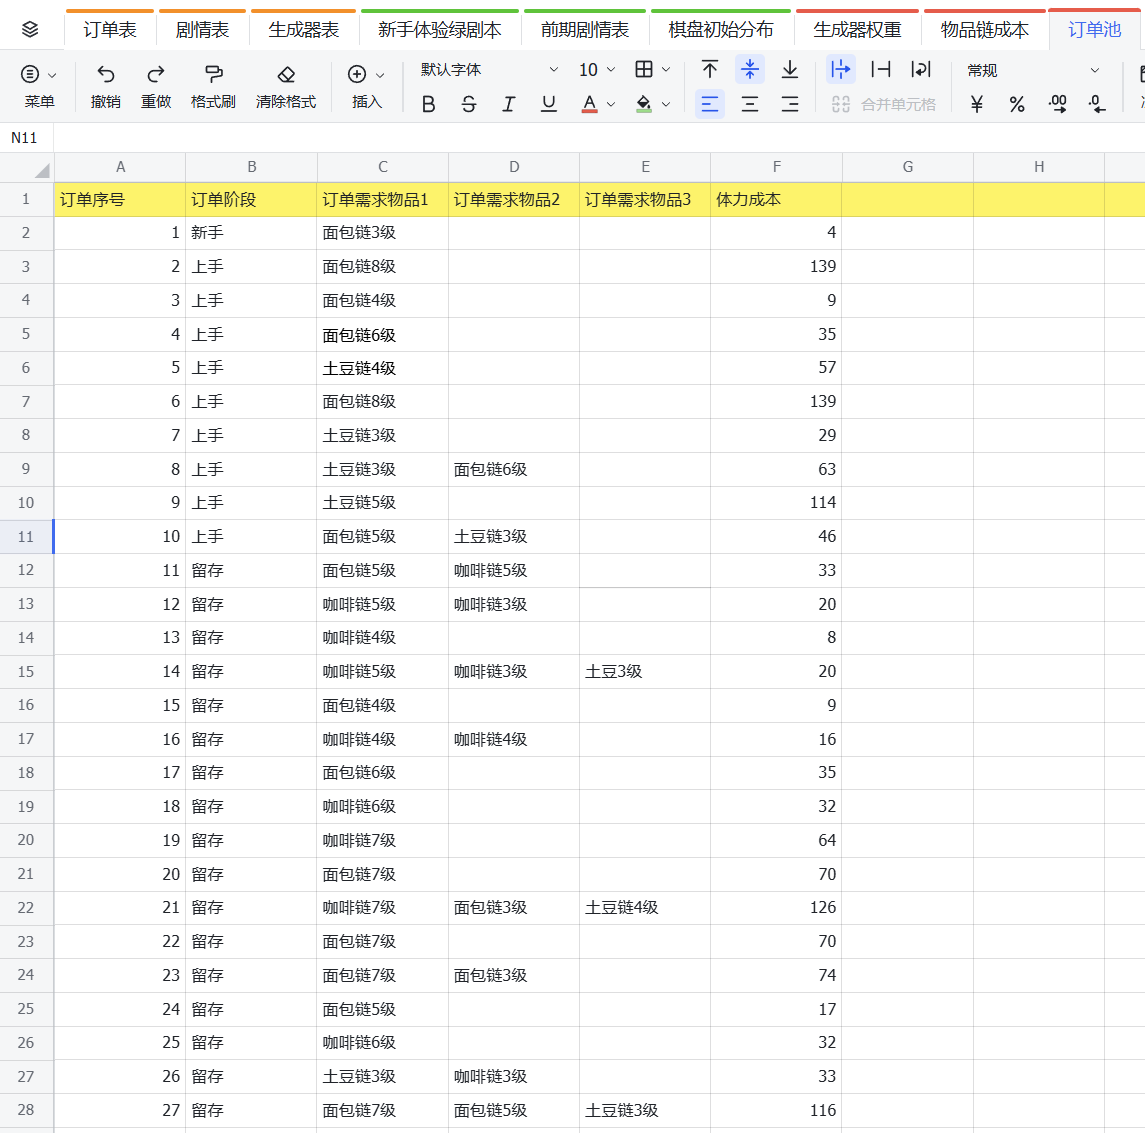The image size is (1145, 1133).
Task: Open the font family dropdown 默认字体
Action: (x=489, y=70)
